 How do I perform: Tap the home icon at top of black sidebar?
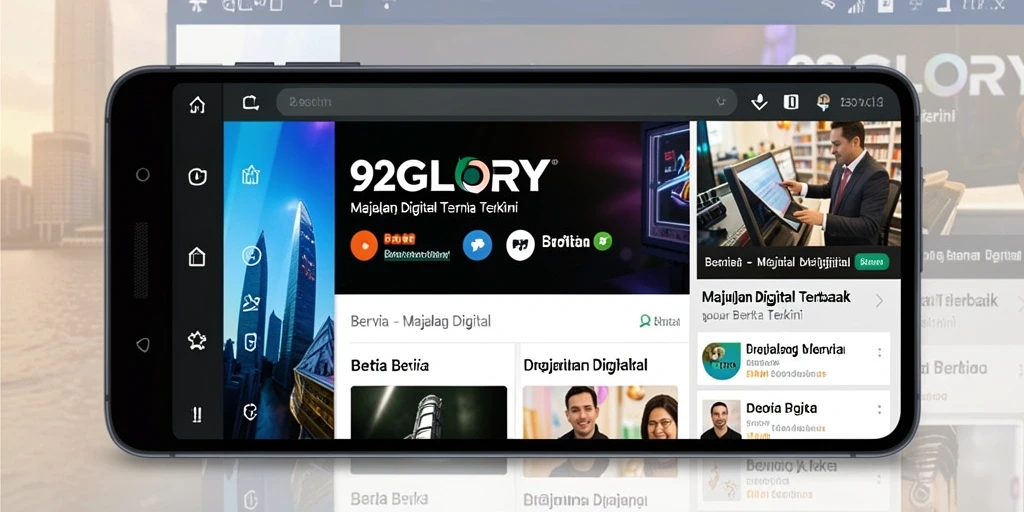point(197,105)
